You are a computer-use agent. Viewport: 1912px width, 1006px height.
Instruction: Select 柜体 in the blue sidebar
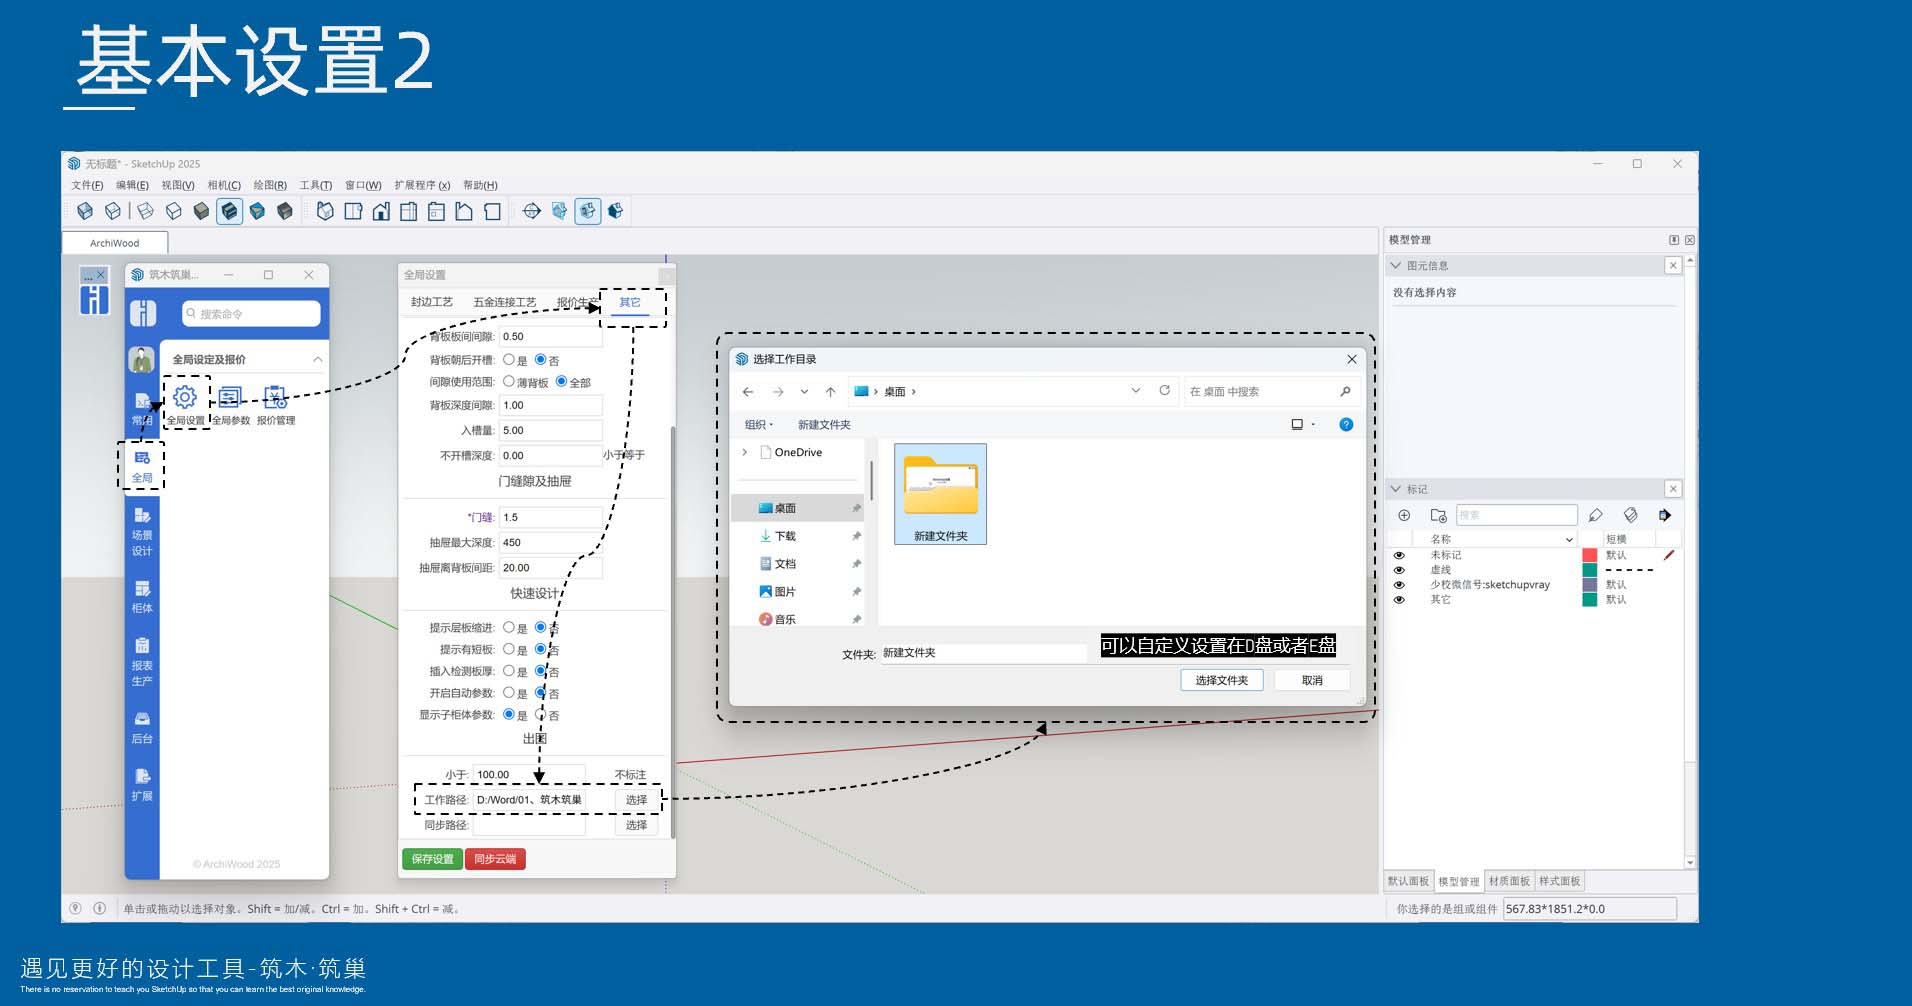142,596
